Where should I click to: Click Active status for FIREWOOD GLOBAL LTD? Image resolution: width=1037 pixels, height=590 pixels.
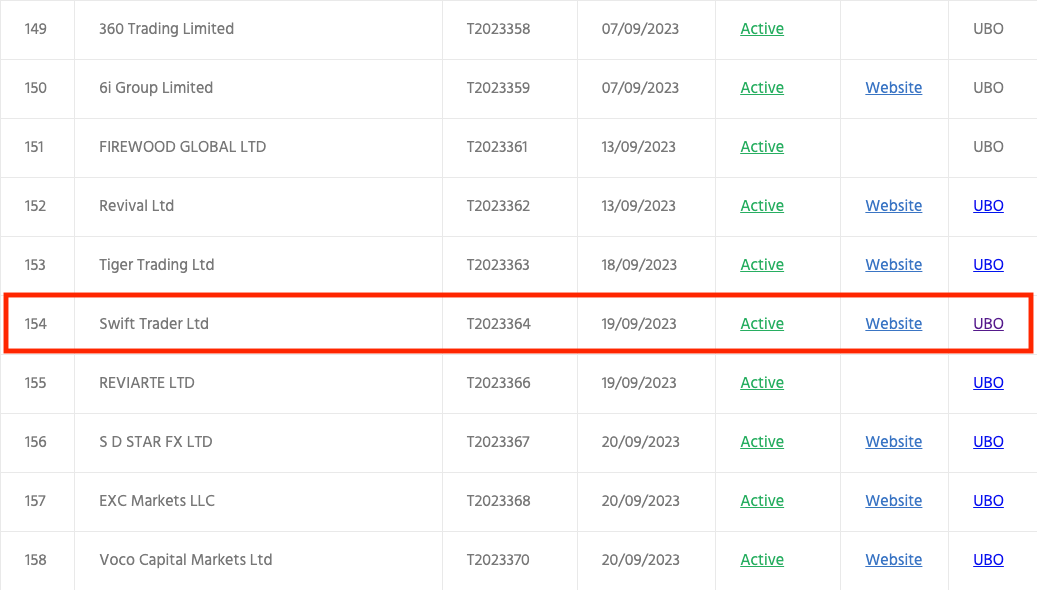[762, 146]
